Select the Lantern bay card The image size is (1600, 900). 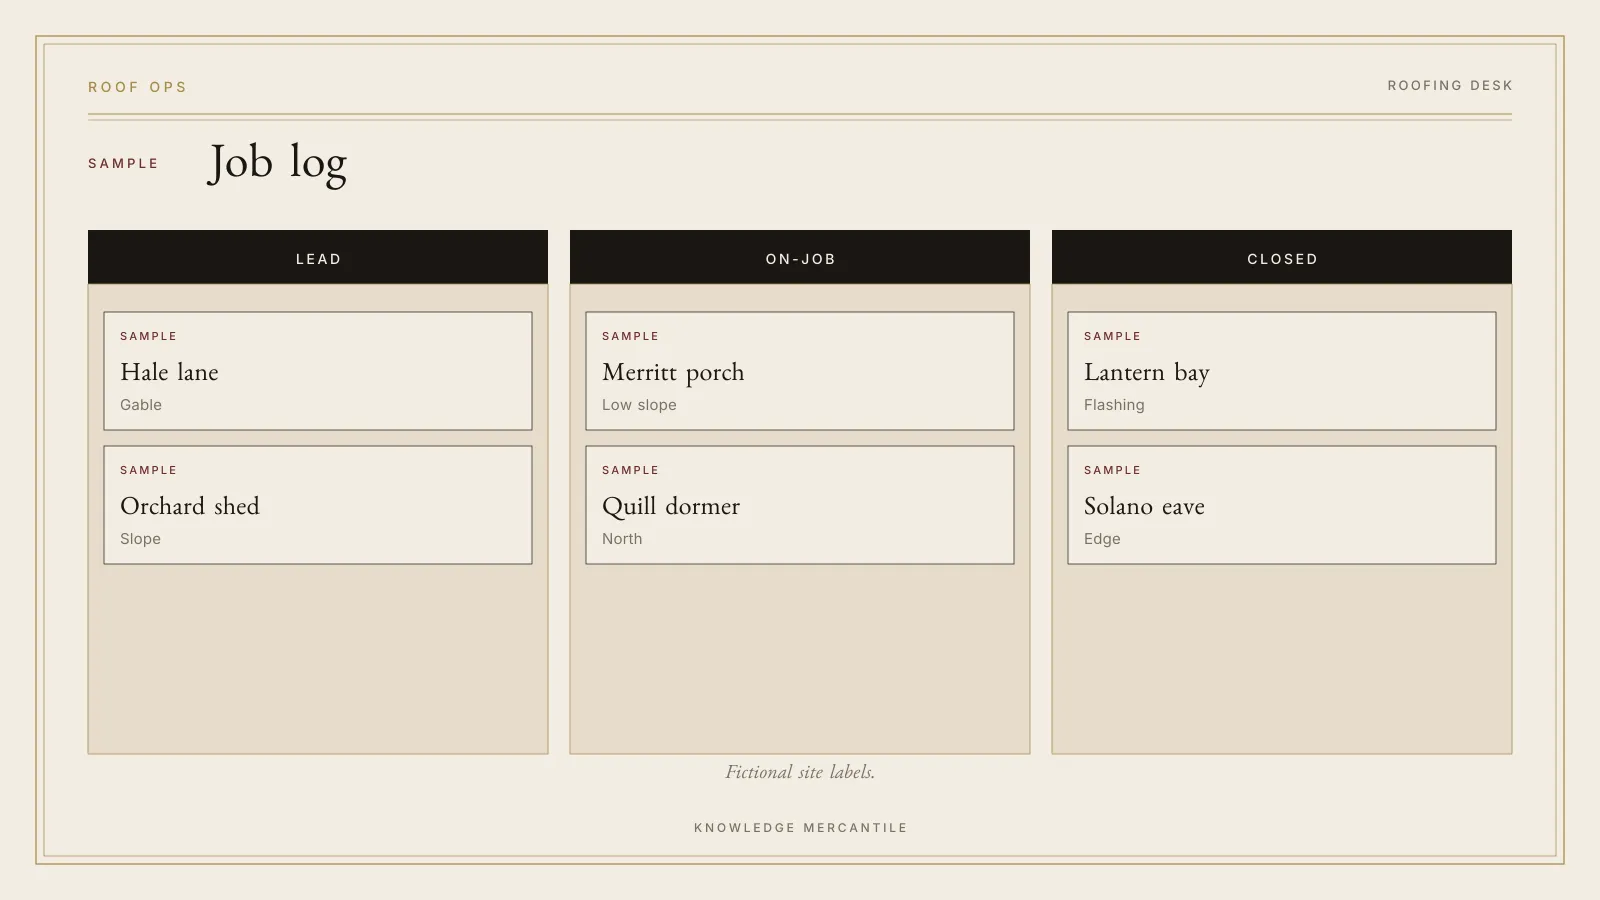click(1282, 371)
